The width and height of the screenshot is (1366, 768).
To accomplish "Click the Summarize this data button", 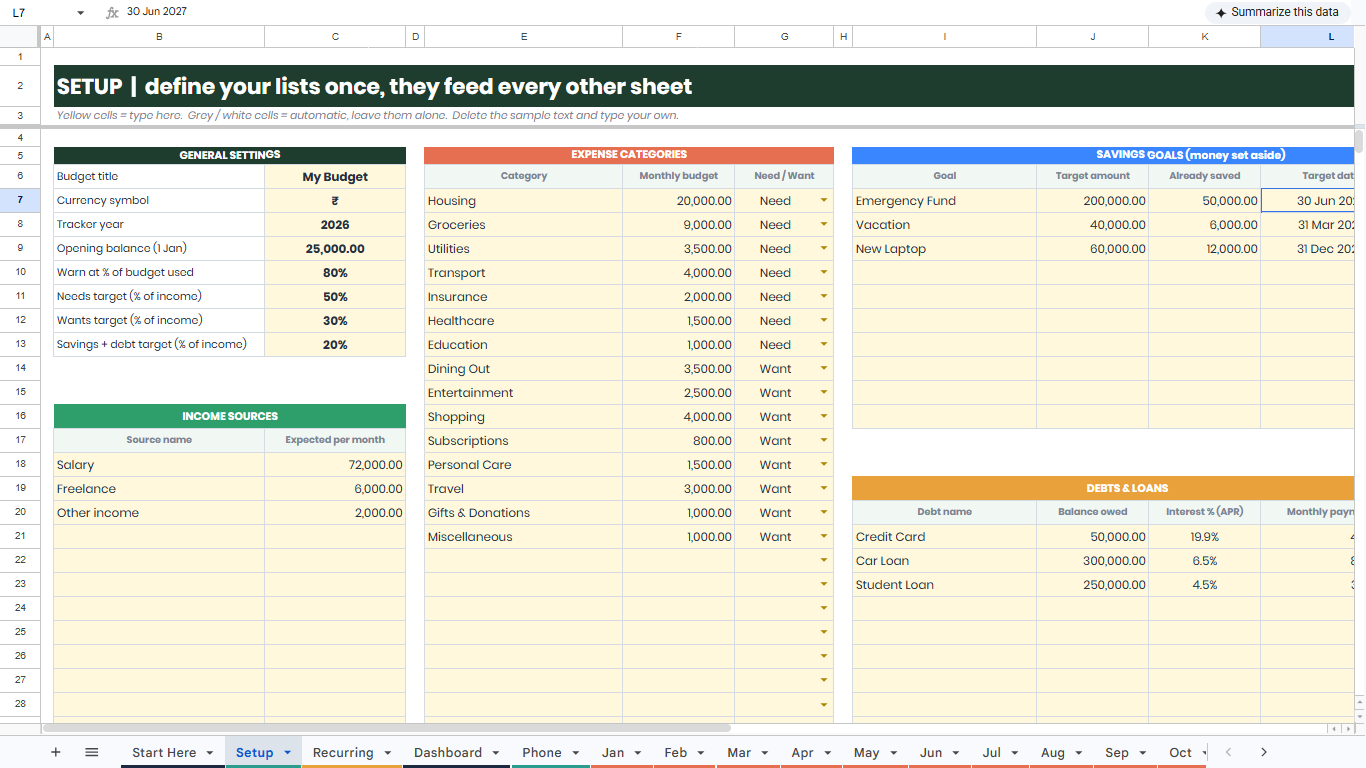I will point(1278,12).
